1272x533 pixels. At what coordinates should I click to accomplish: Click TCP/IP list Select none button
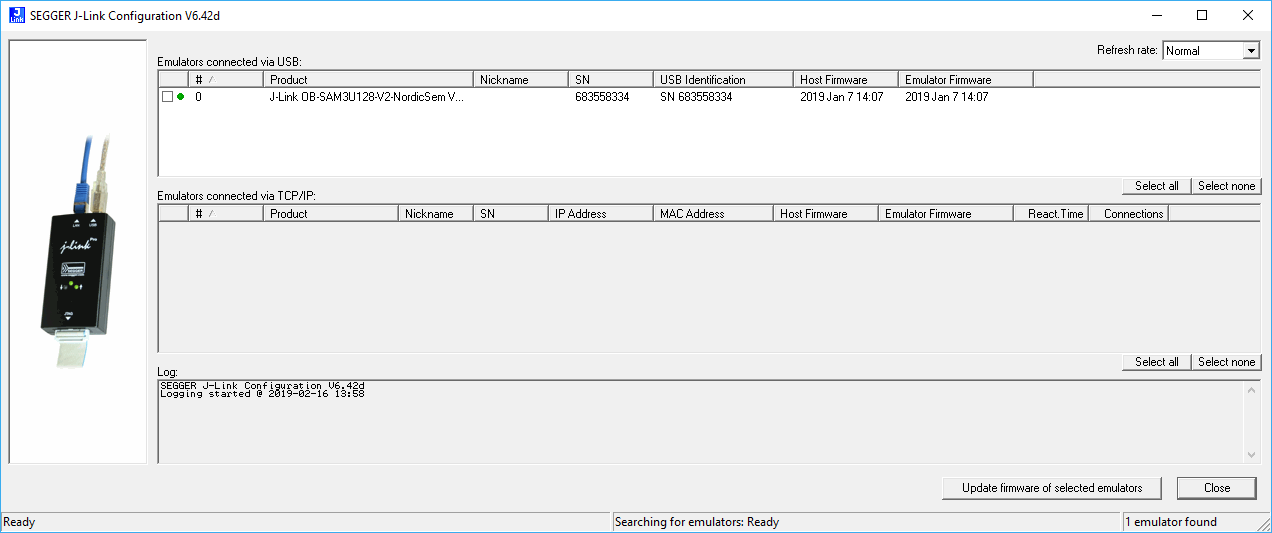coord(1226,362)
